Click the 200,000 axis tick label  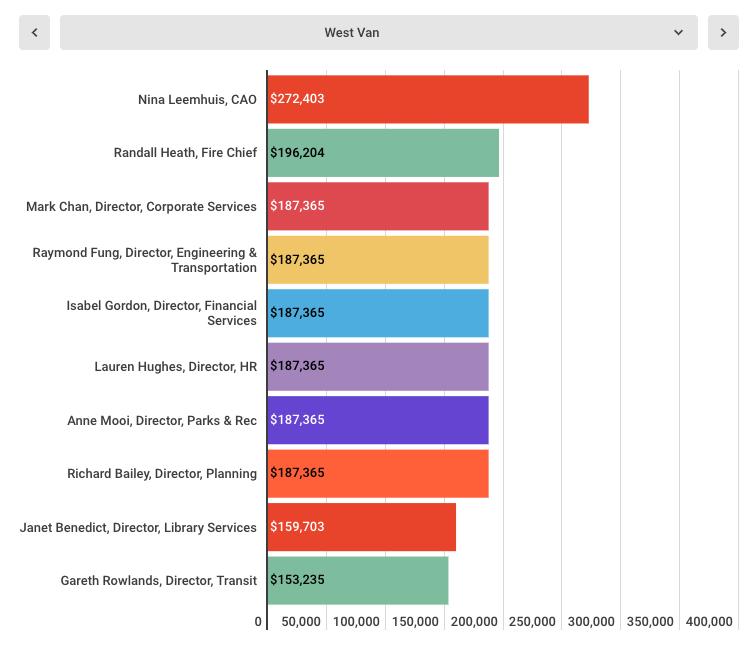[x=474, y=622]
